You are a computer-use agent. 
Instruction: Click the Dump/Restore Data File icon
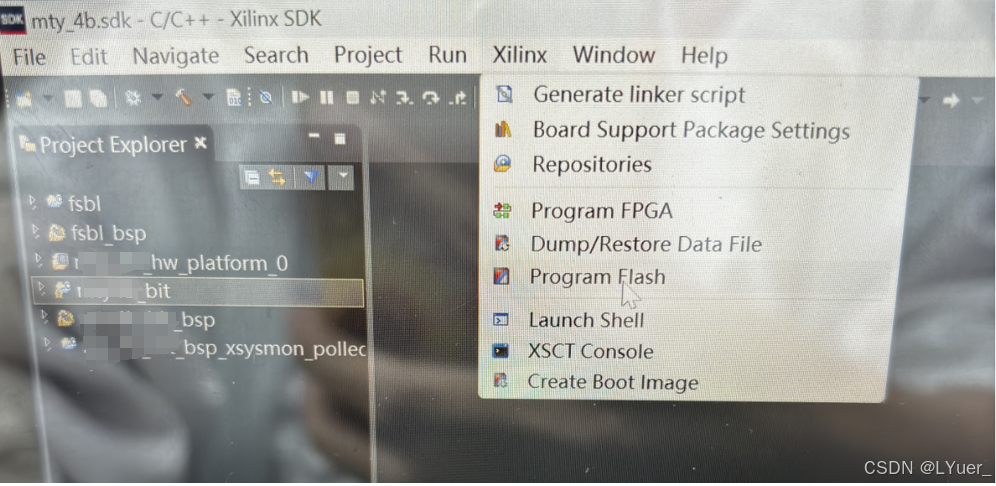point(502,244)
